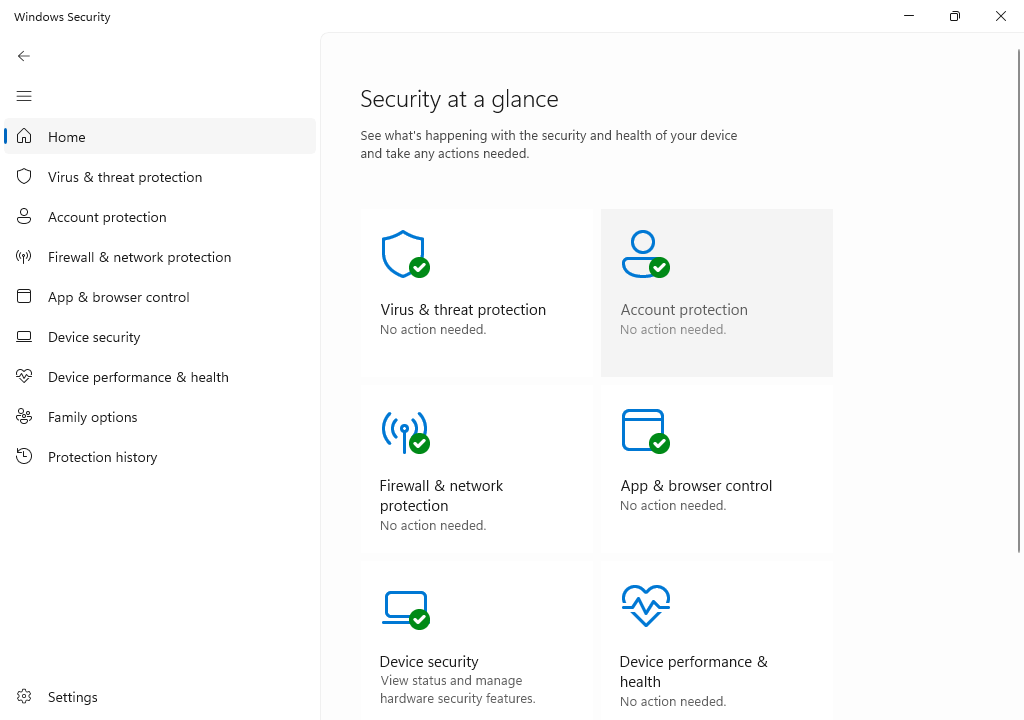The height and width of the screenshot is (720, 1024).
Task: Open Device performance & health sidebar item
Action: point(138,377)
